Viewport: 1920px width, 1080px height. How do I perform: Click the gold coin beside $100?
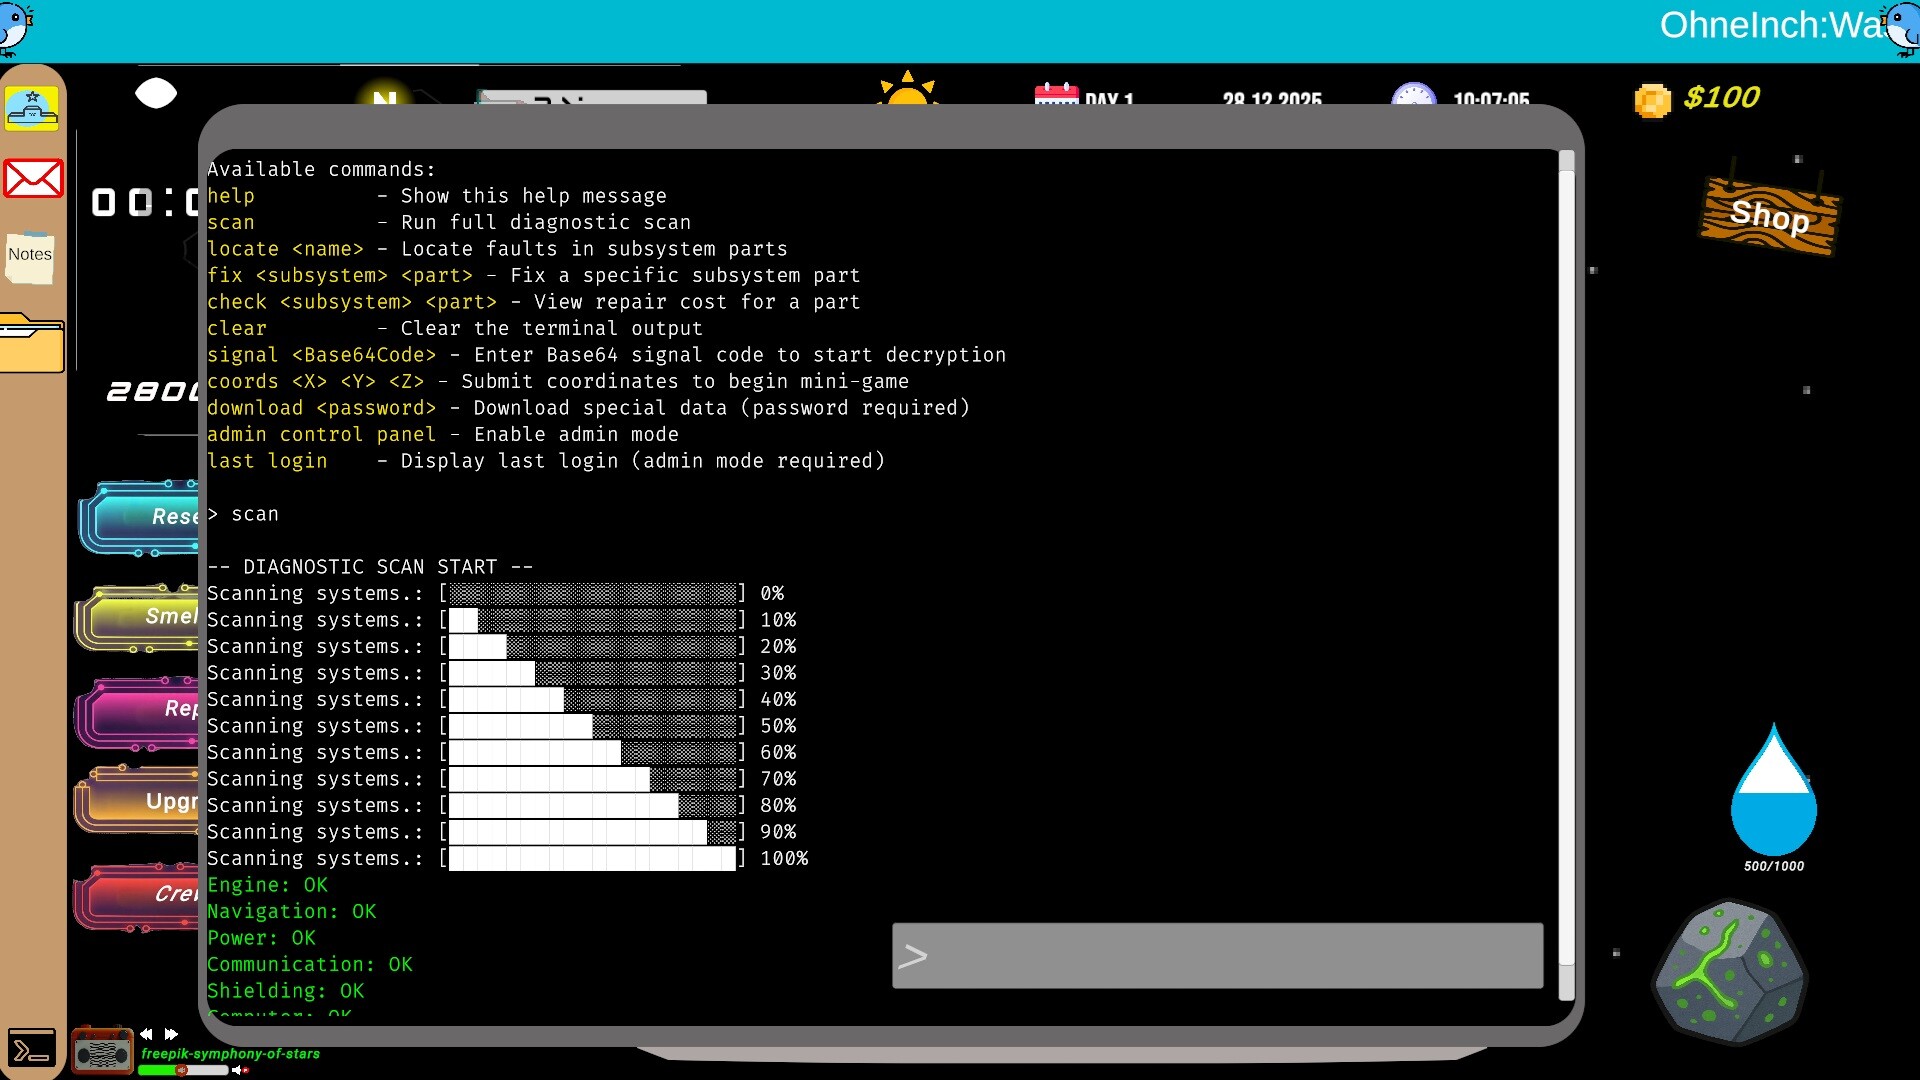coord(1651,100)
